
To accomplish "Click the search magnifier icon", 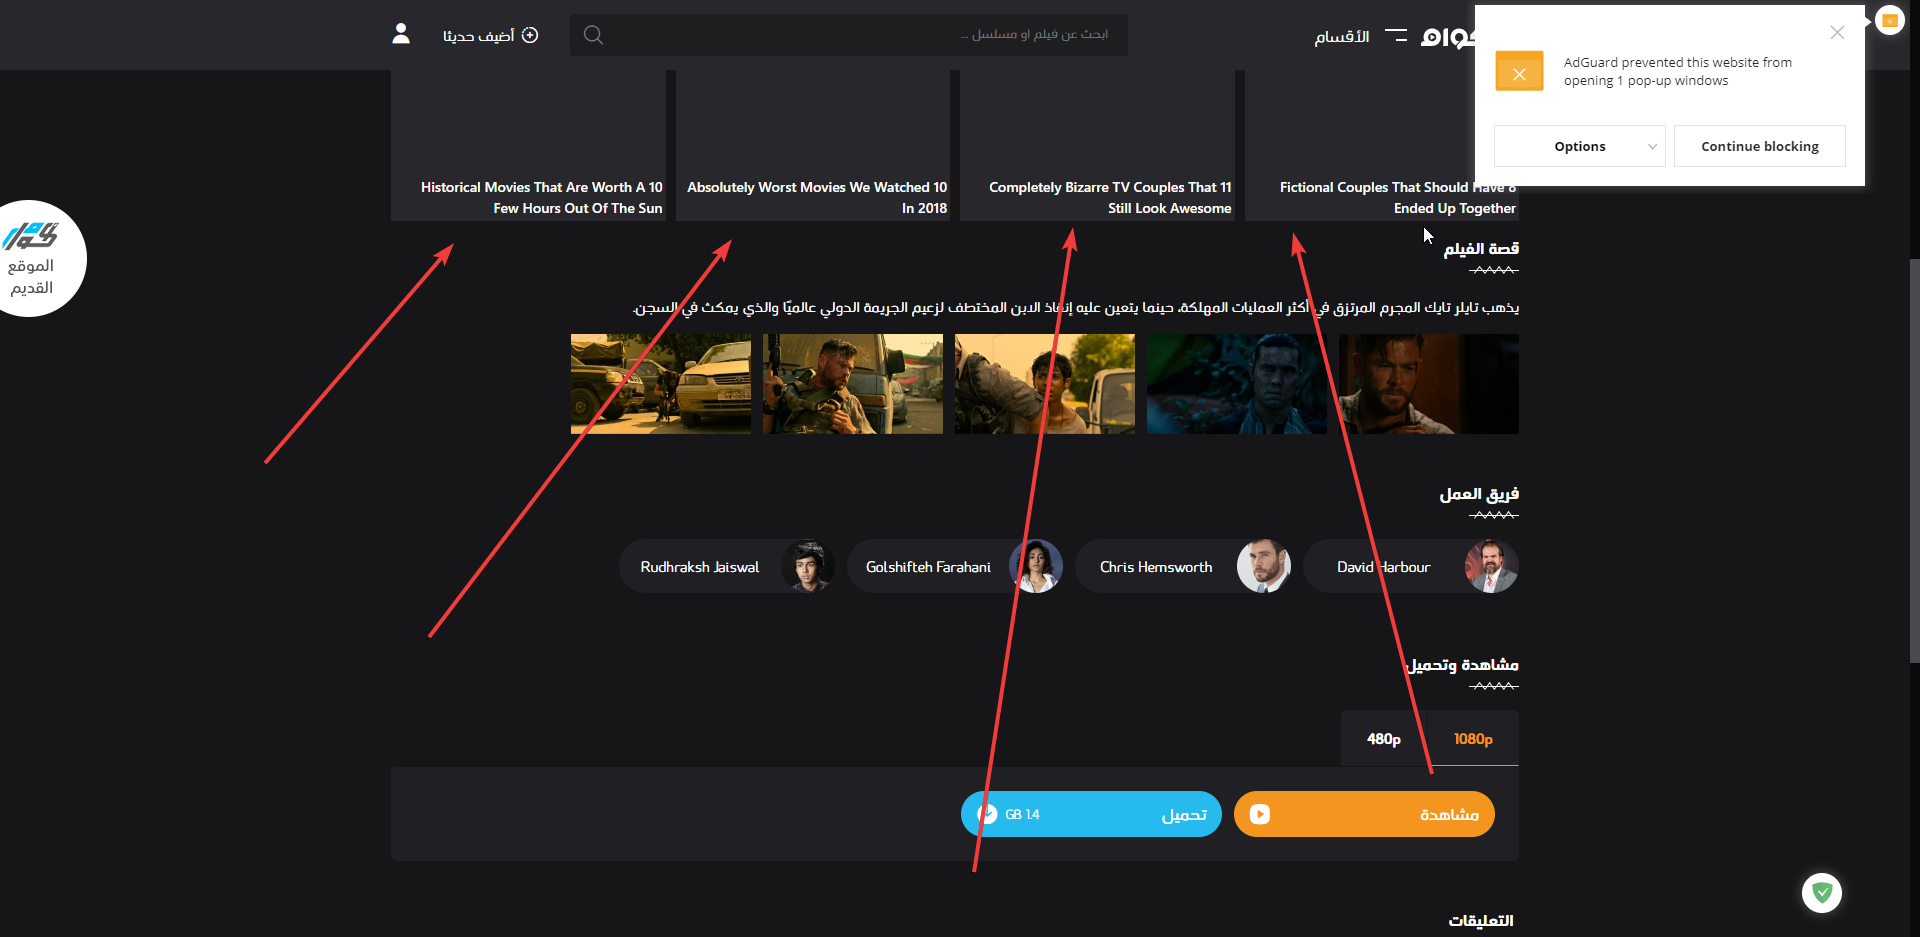I will (x=593, y=35).
